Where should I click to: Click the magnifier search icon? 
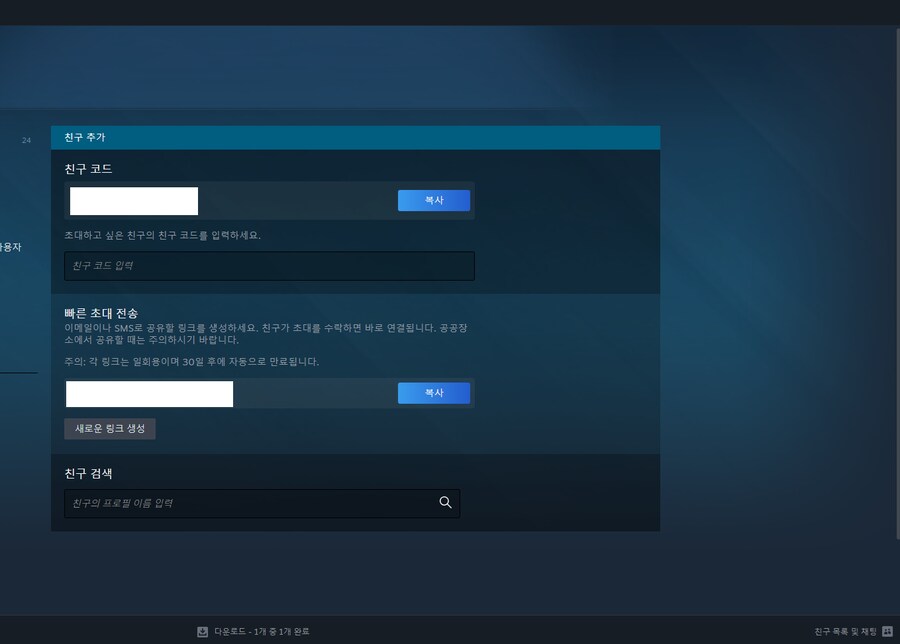pyautogui.click(x=445, y=502)
